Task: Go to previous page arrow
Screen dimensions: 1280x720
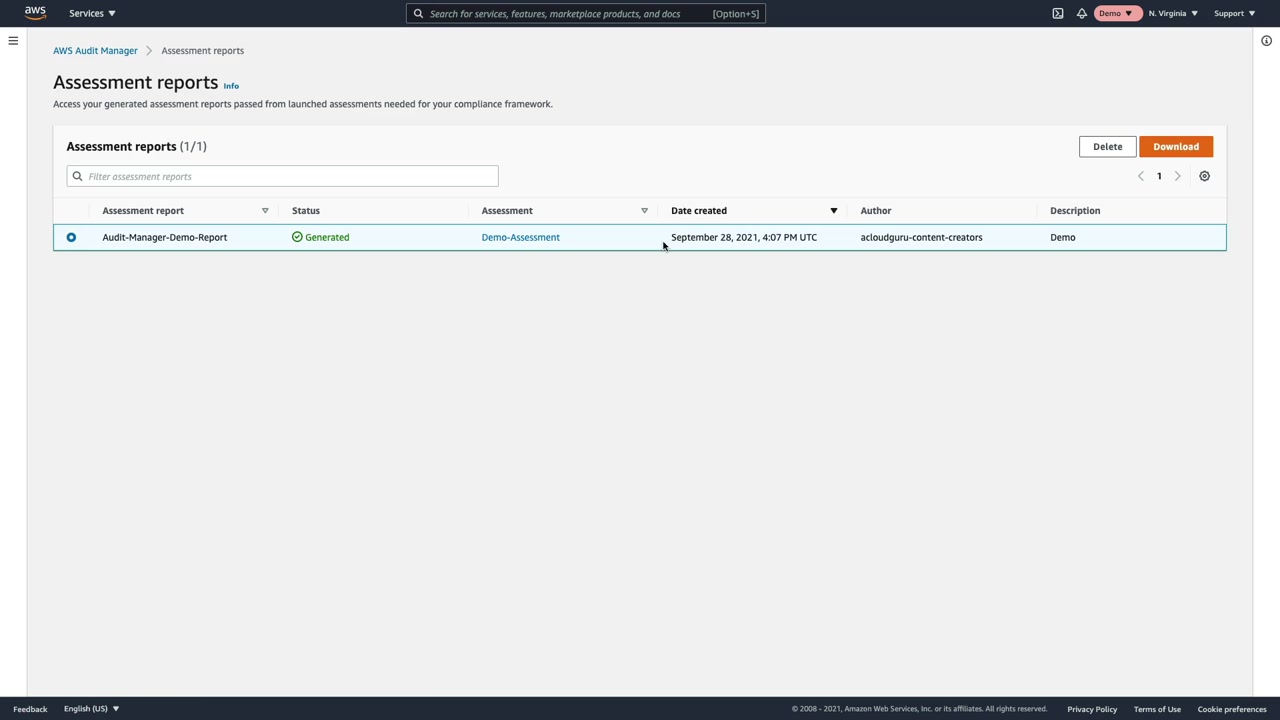Action: tap(1140, 176)
